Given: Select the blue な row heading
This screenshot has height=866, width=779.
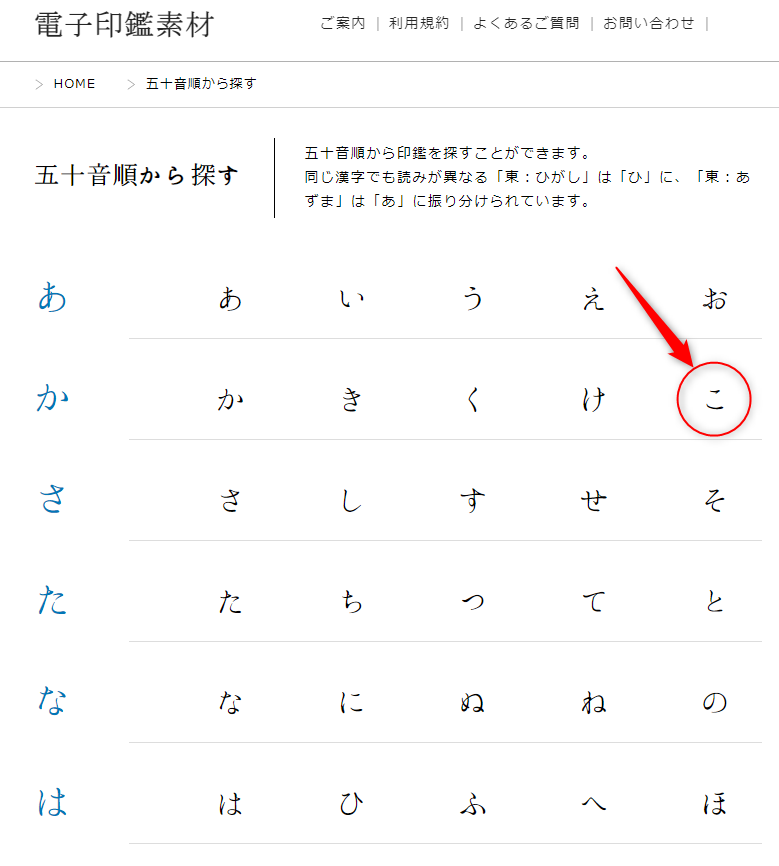Looking at the screenshot, I should 52,701.
